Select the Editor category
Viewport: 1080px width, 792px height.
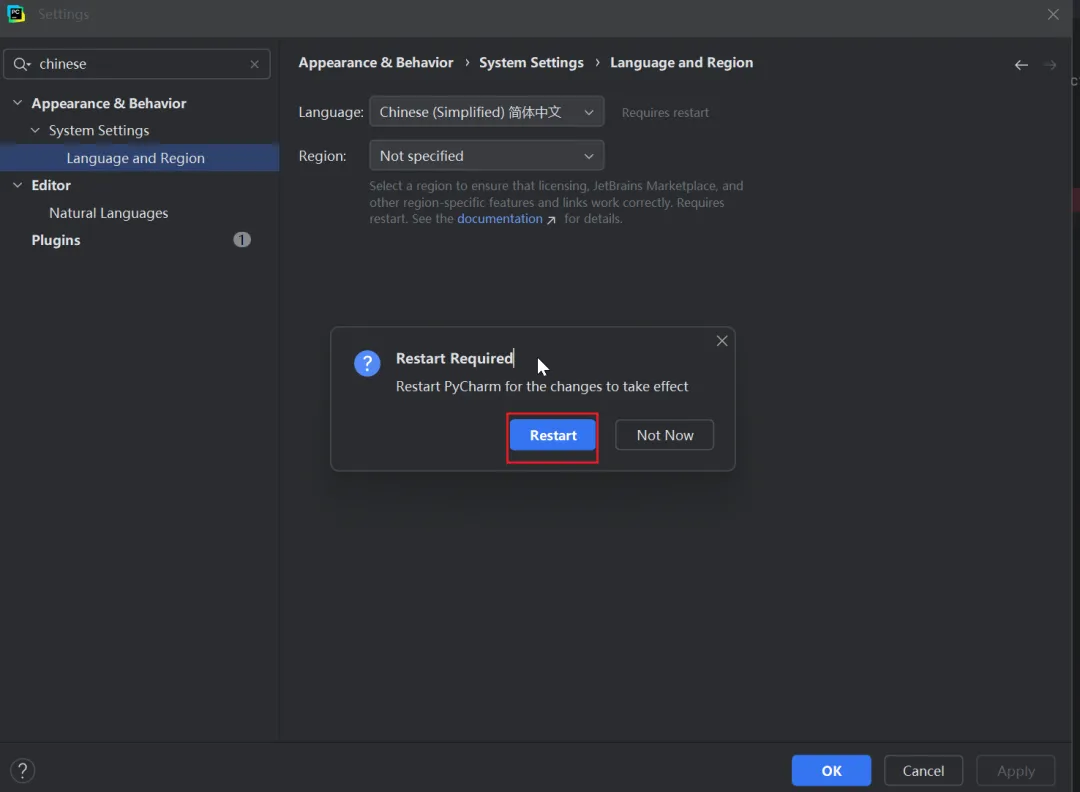pyautogui.click(x=51, y=185)
